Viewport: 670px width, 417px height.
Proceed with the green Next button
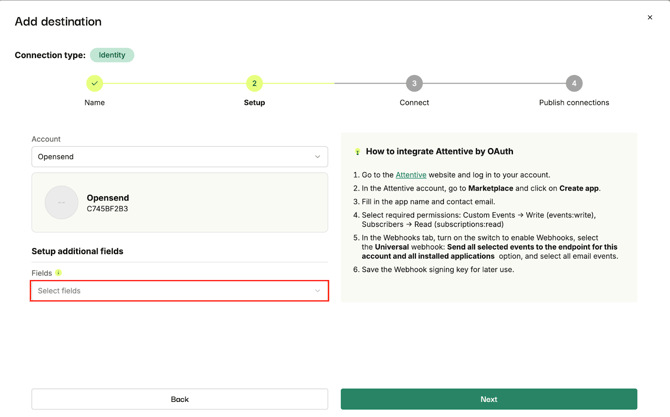[488, 399]
